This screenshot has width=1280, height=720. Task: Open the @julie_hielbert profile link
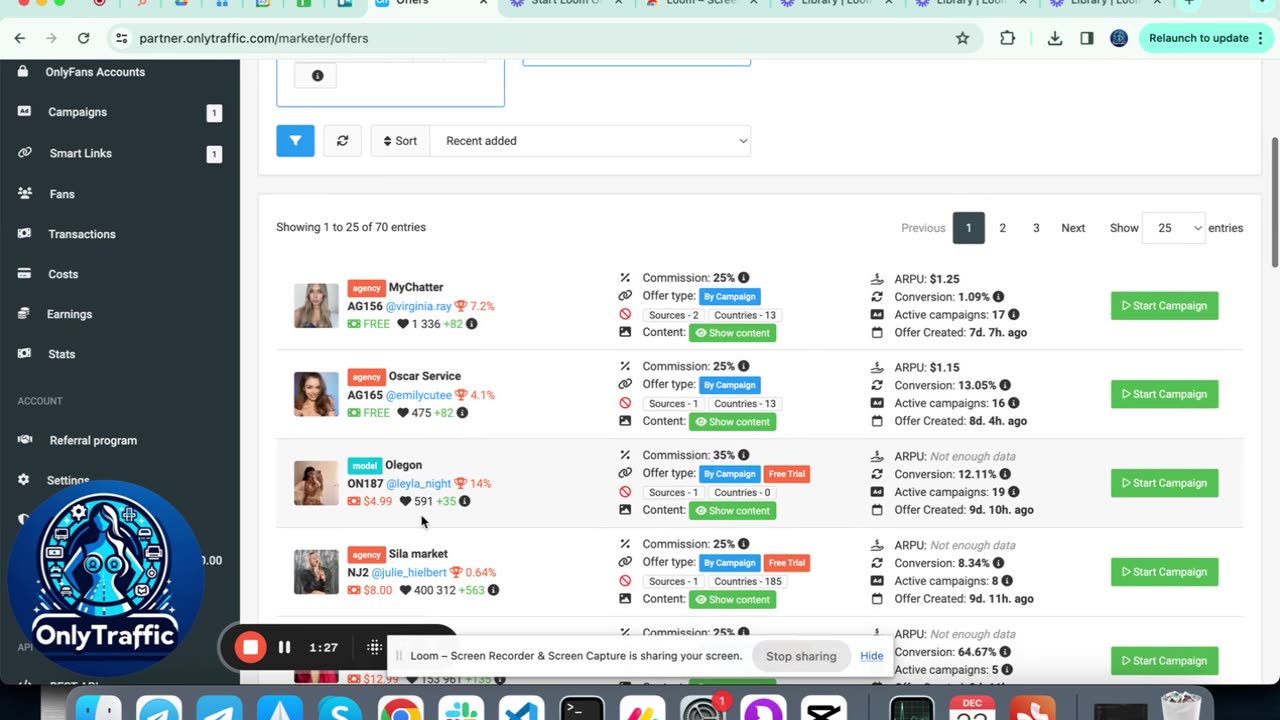[x=409, y=573]
